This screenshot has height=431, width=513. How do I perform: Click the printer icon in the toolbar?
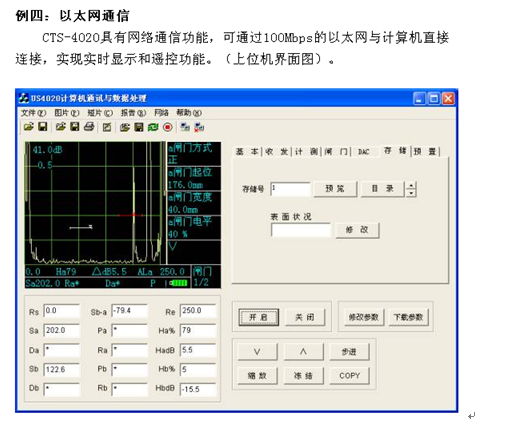[x=89, y=127]
